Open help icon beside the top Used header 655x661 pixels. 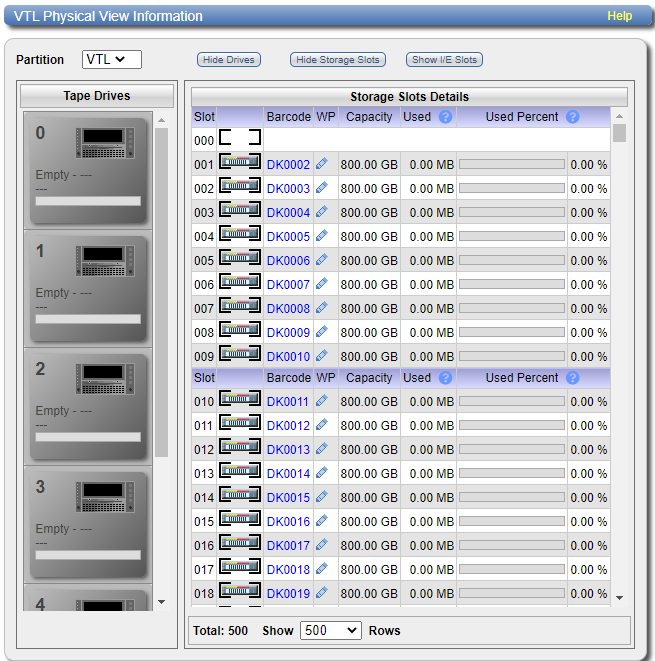445,117
